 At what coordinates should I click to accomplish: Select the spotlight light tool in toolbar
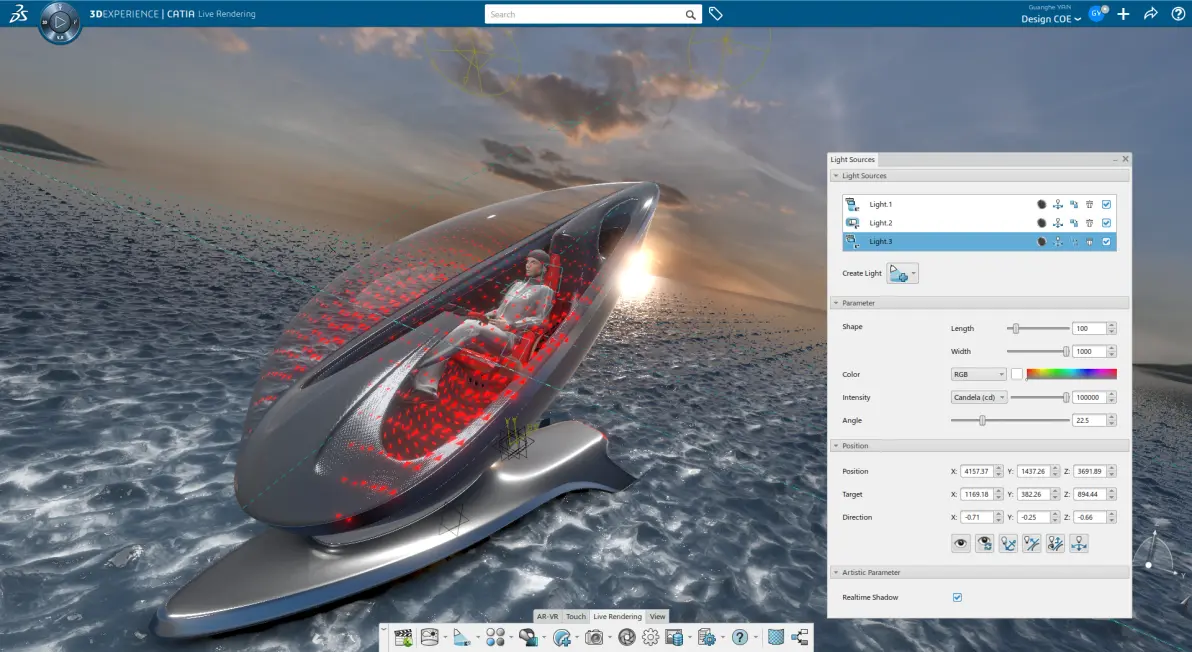tap(461, 638)
